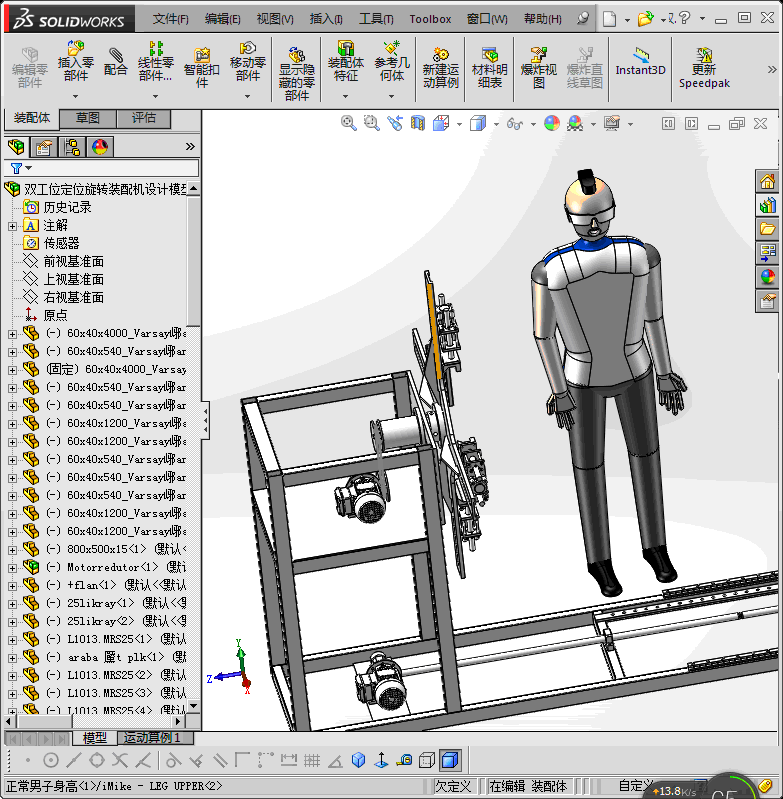Click Display Style cube icon
Image resolution: width=783 pixels, height=799 pixels.
click(478, 123)
